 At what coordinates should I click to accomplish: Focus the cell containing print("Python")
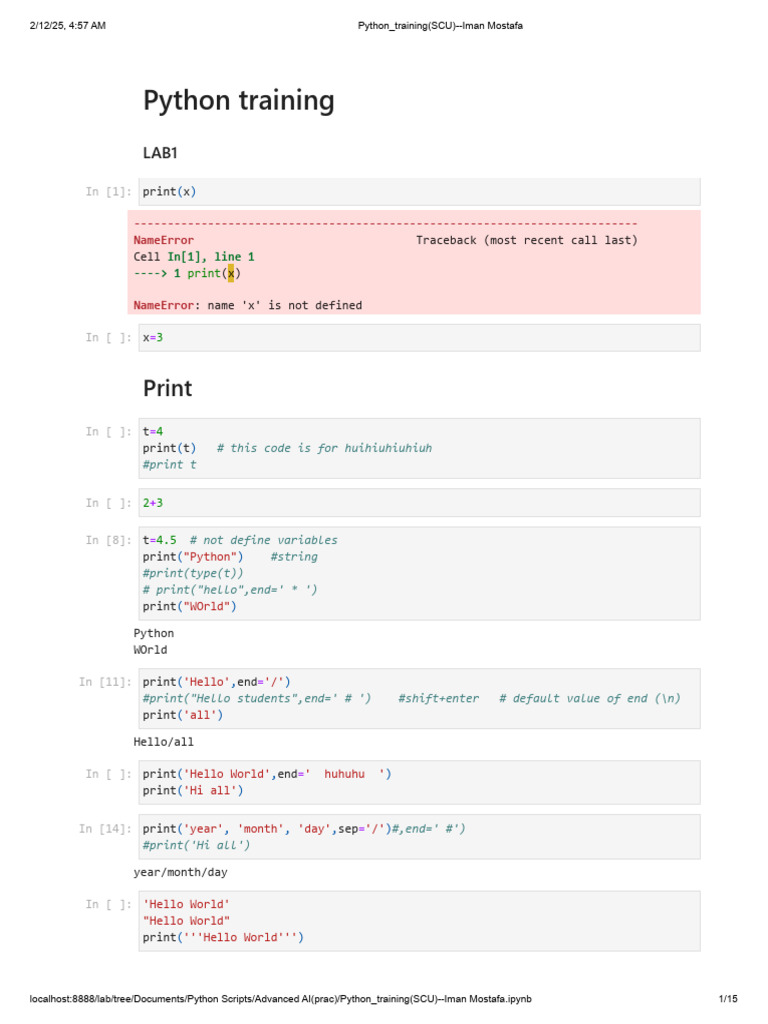point(419,573)
